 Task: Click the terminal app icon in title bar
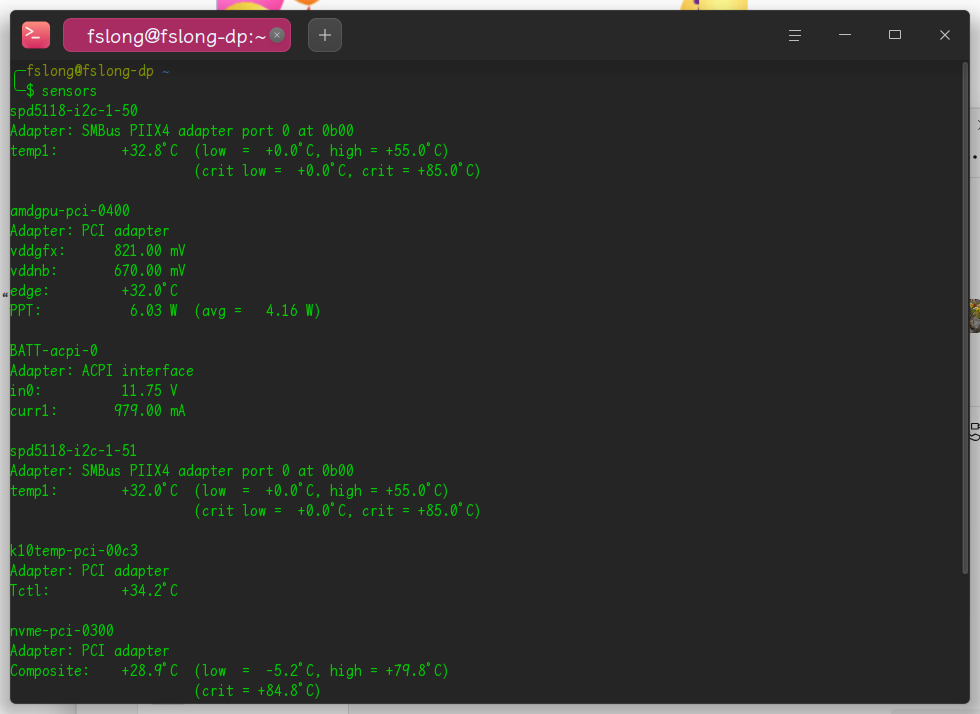point(36,35)
